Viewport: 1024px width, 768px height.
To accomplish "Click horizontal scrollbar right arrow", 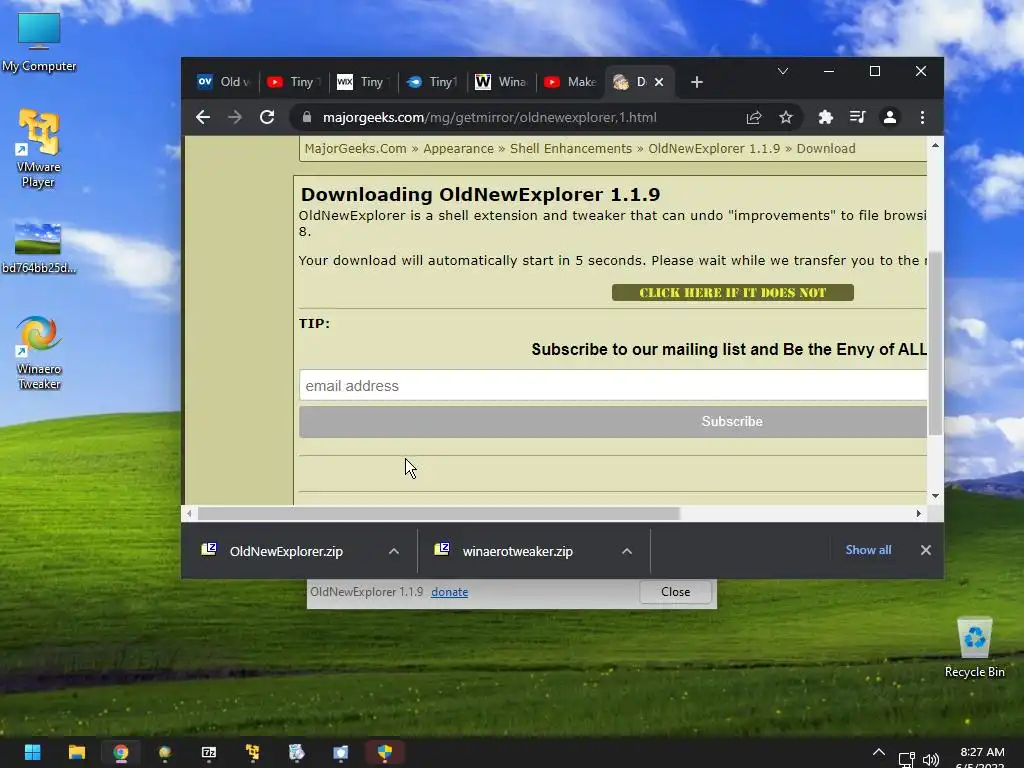I will click(x=918, y=513).
